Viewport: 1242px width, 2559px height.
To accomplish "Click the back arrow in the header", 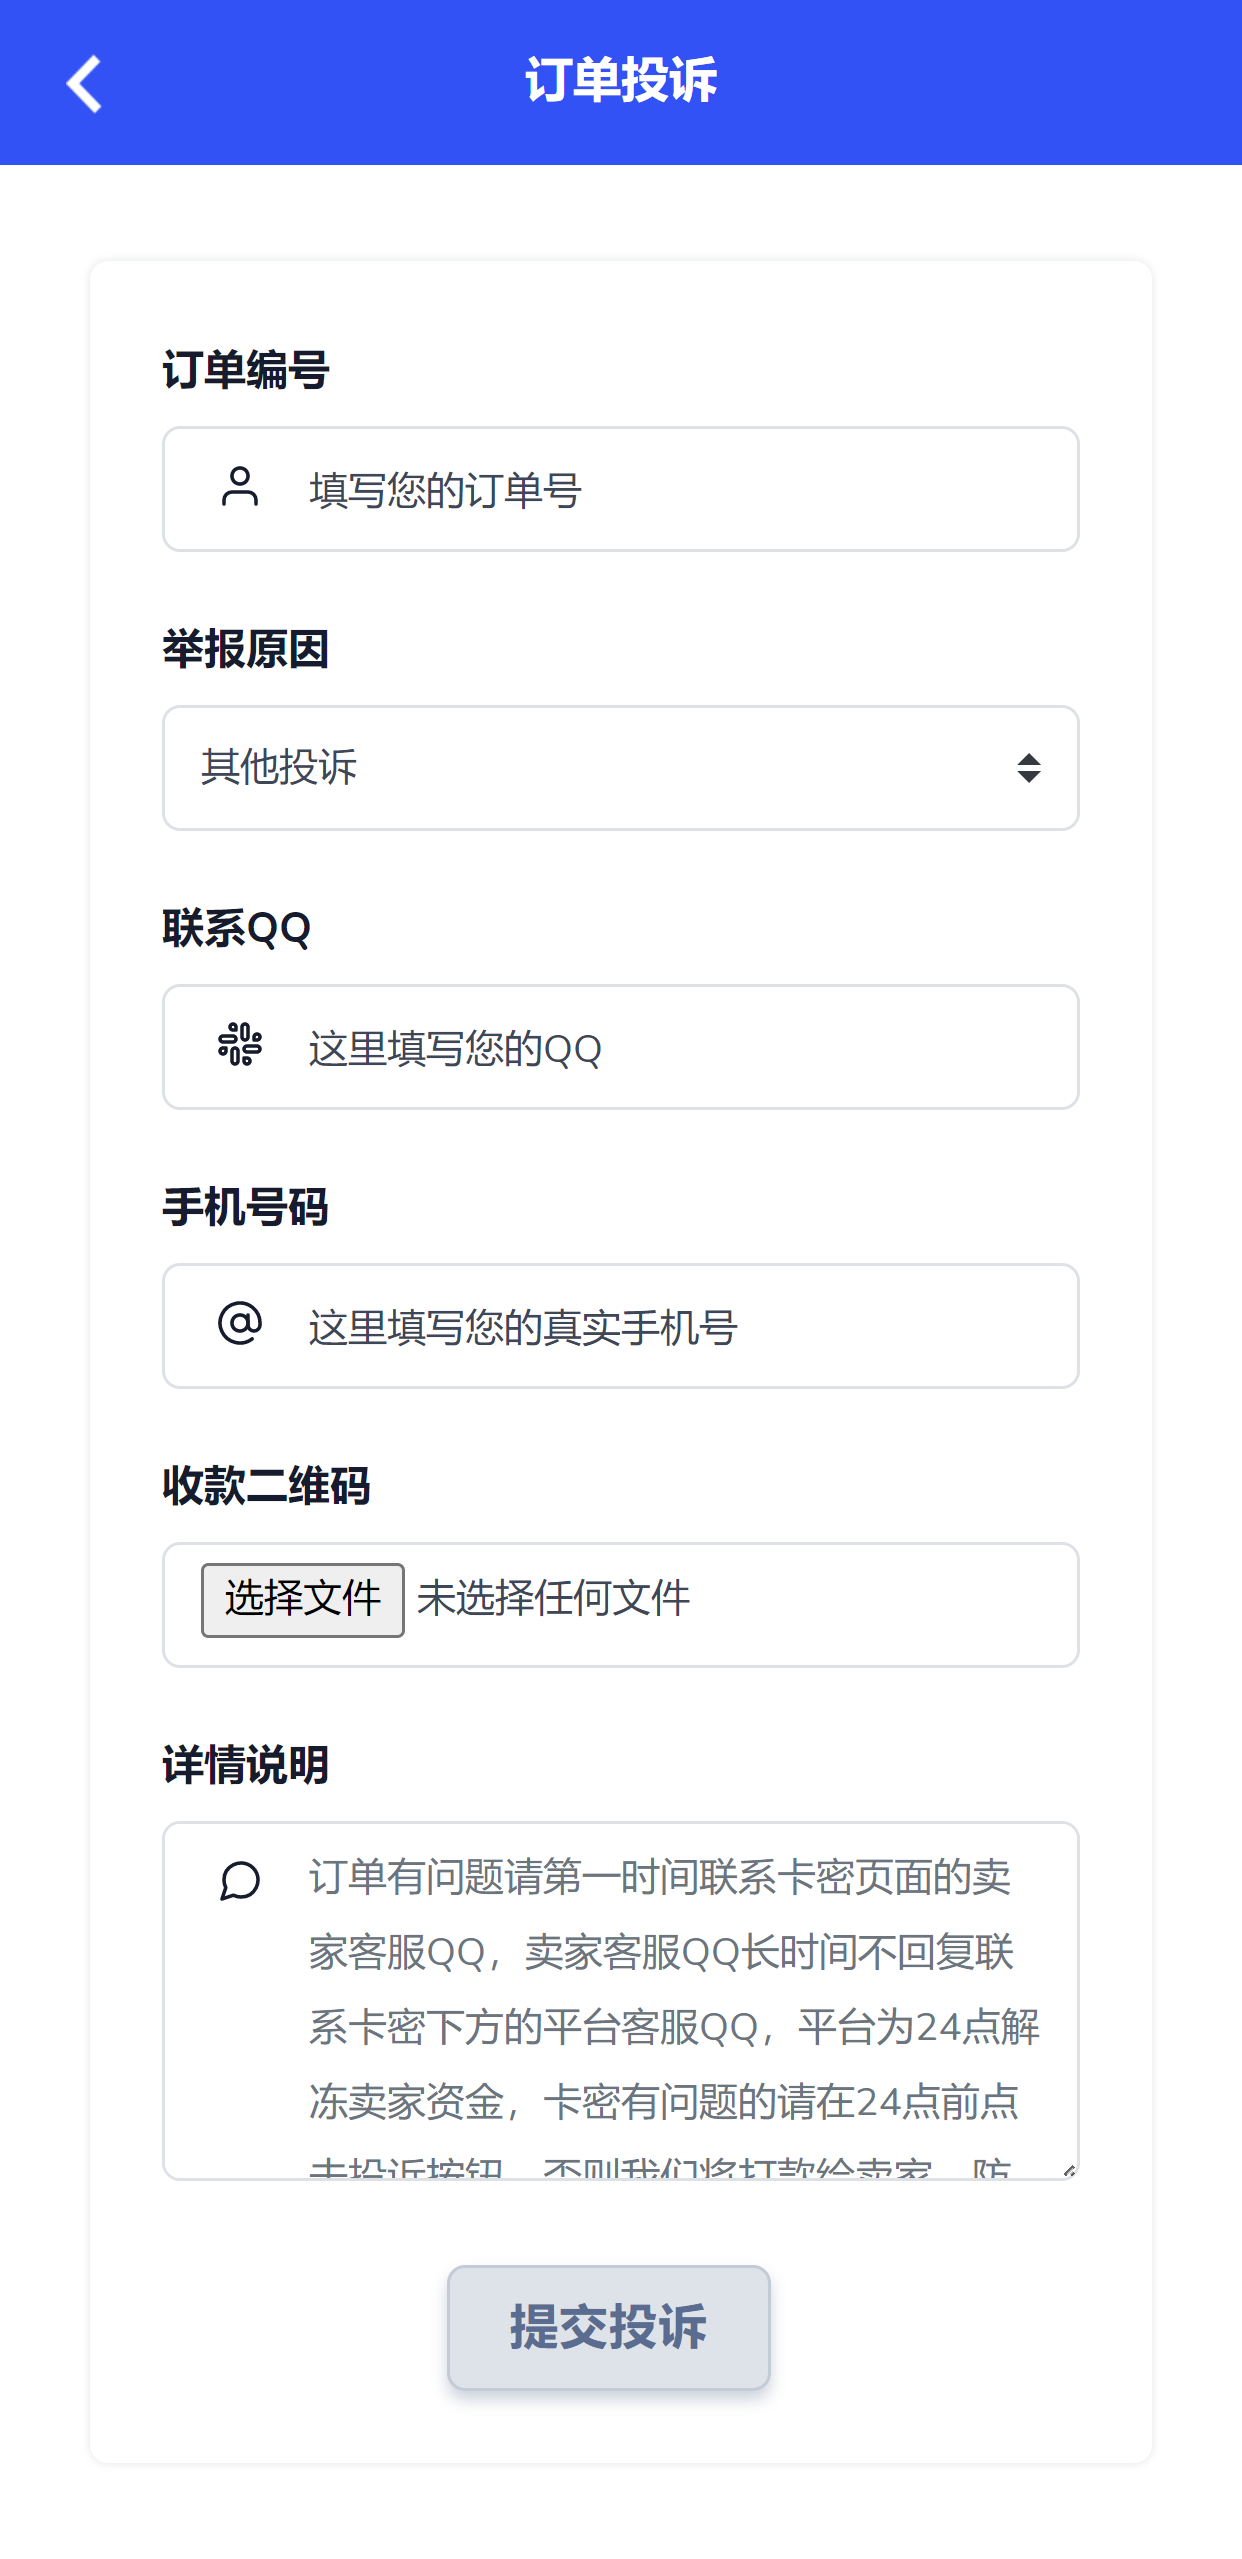I will (x=84, y=84).
